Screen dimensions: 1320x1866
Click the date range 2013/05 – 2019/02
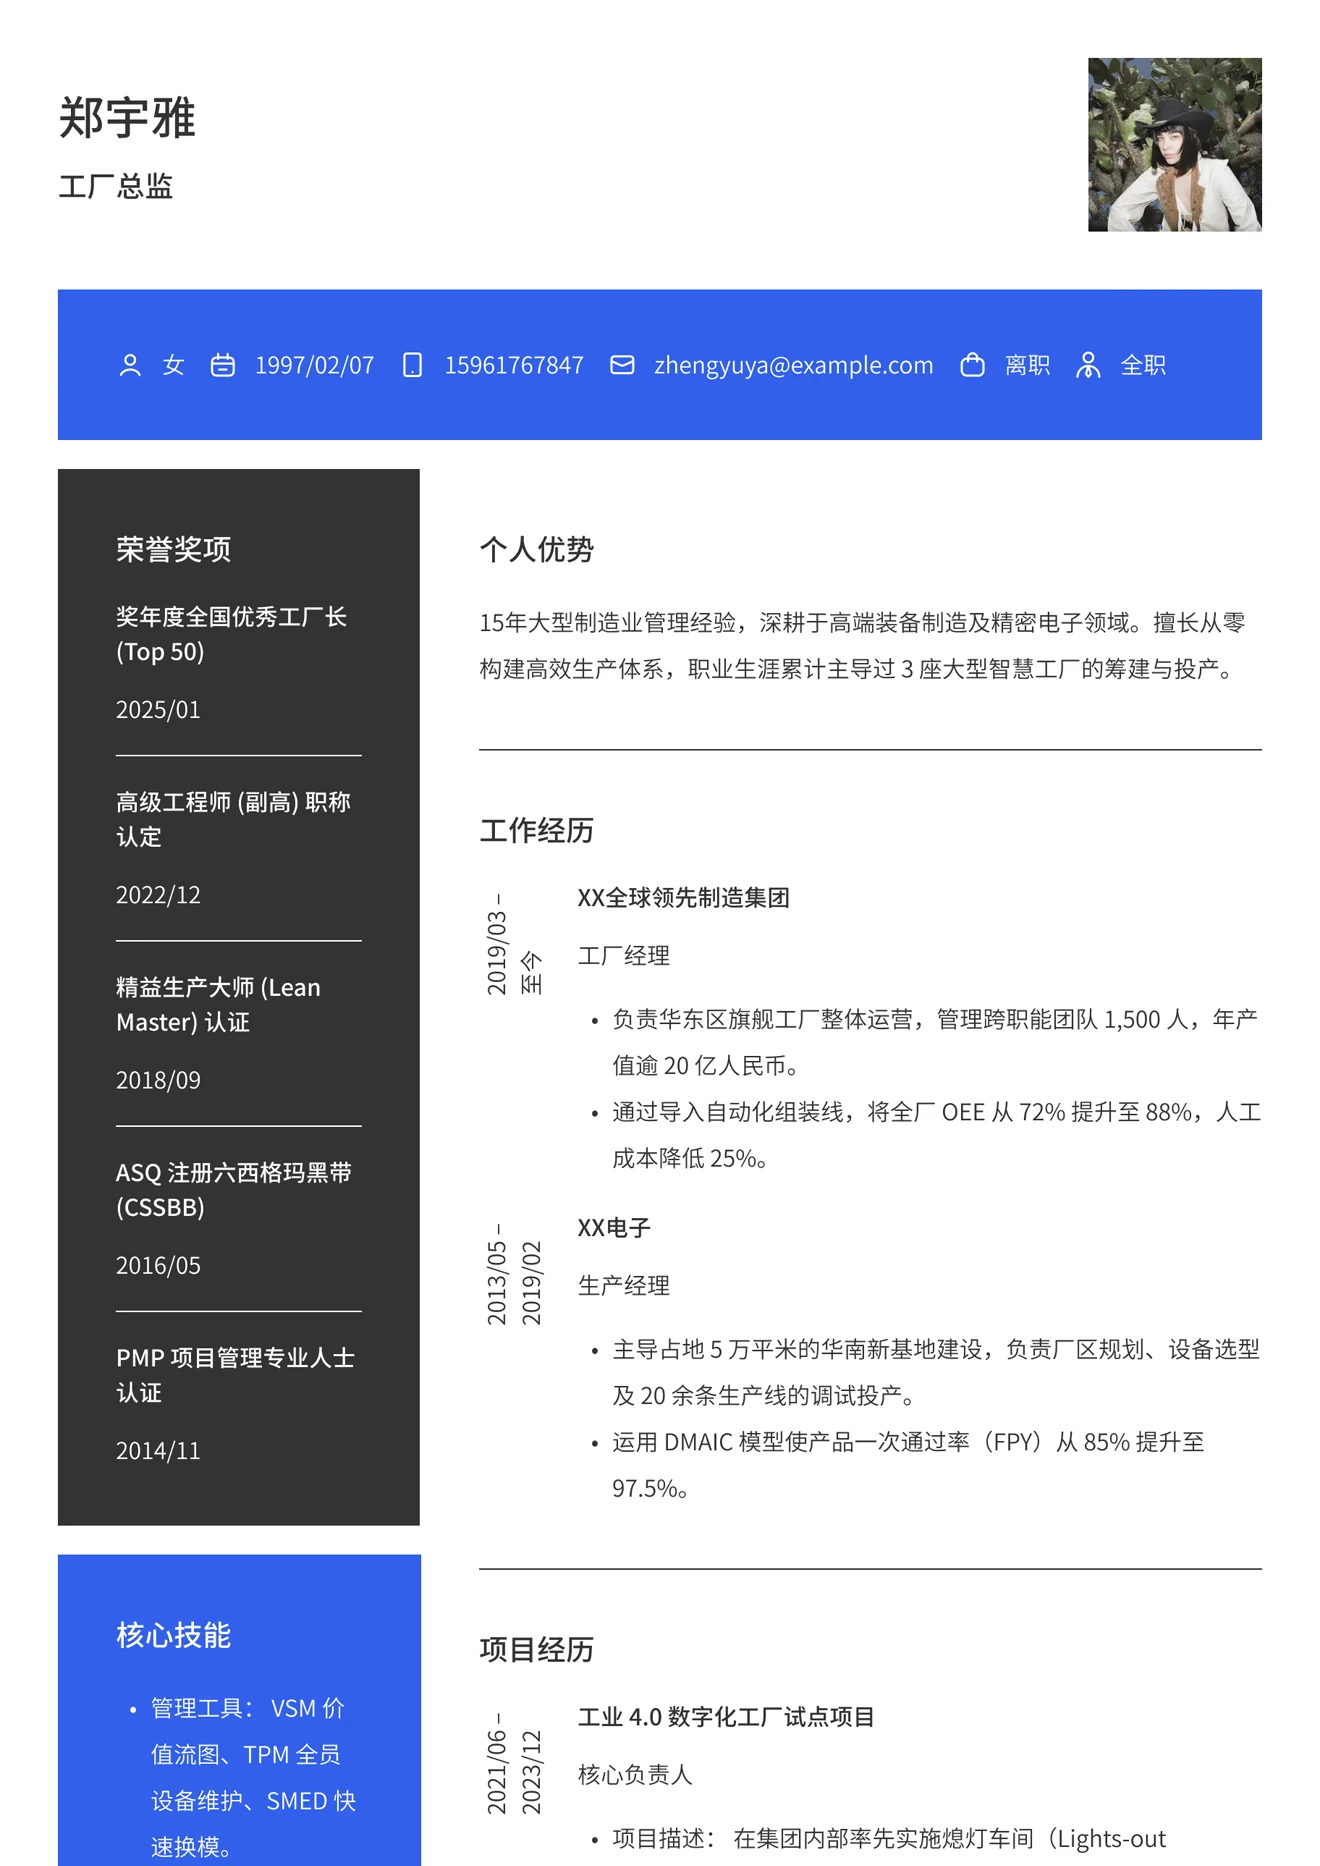pos(514,1274)
